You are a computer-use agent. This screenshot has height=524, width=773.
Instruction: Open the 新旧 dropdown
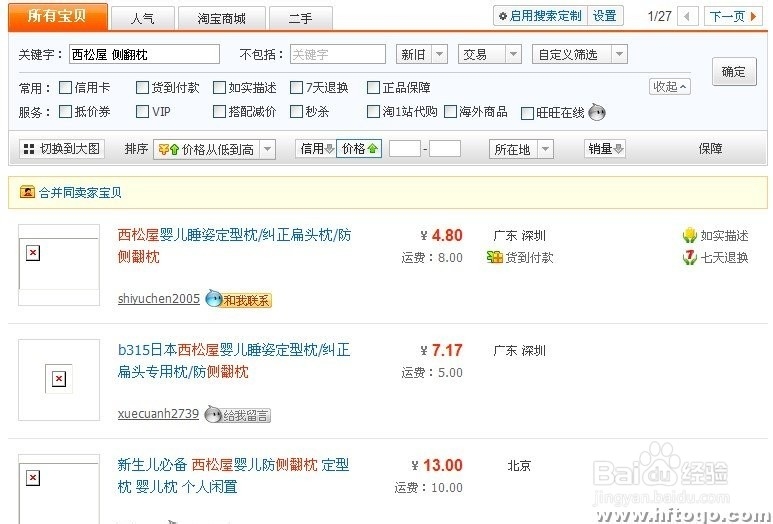(422, 54)
